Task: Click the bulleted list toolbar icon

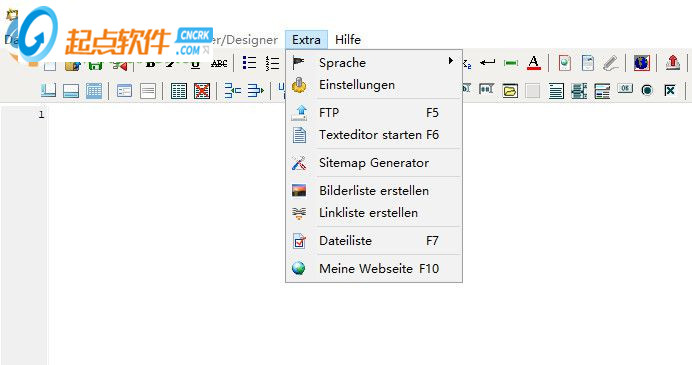Action: tap(249, 63)
